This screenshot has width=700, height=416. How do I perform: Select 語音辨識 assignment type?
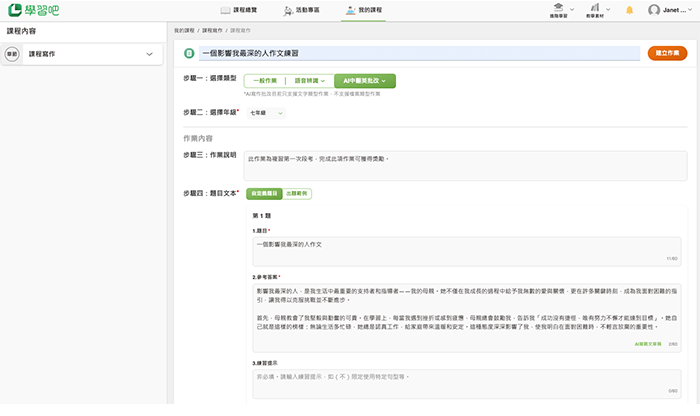pos(309,80)
